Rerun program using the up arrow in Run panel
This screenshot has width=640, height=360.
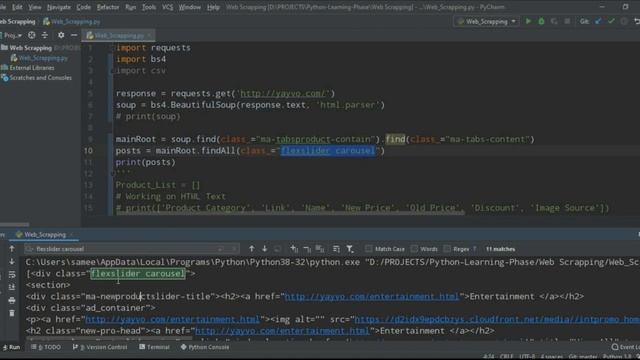(x=12, y=248)
